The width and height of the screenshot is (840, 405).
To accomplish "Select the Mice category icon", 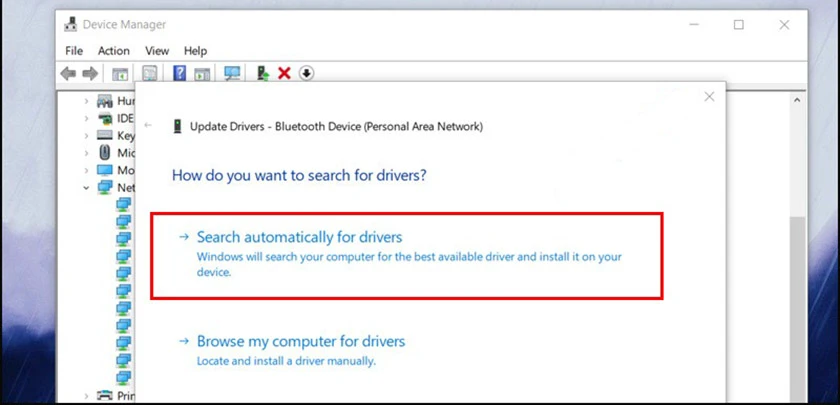I will pyautogui.click(x=105, y=153).
